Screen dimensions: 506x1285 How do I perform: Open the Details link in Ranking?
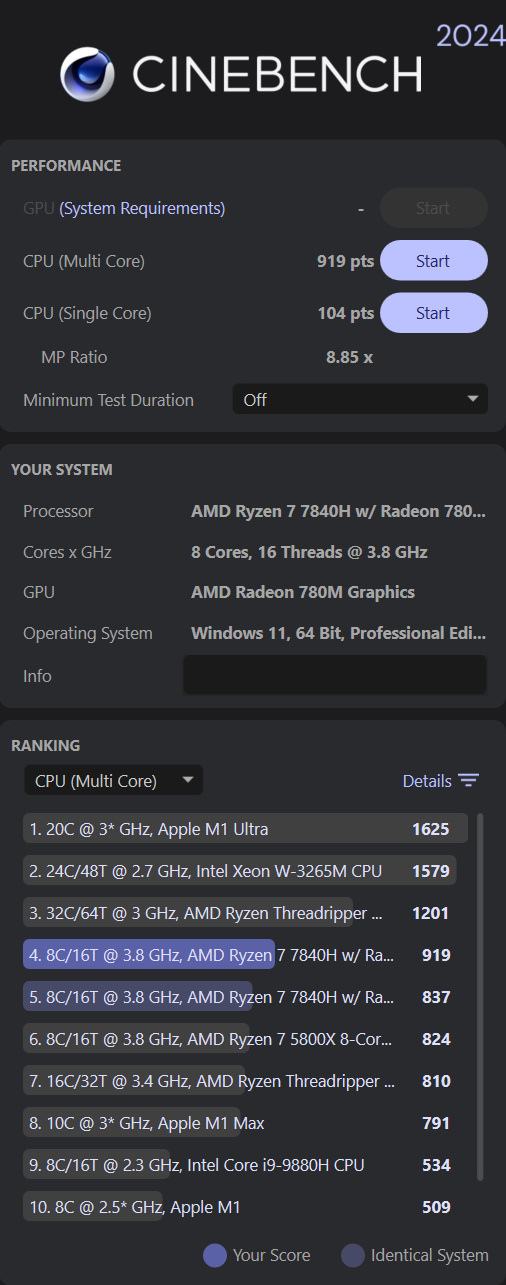(x=427, y=781)
